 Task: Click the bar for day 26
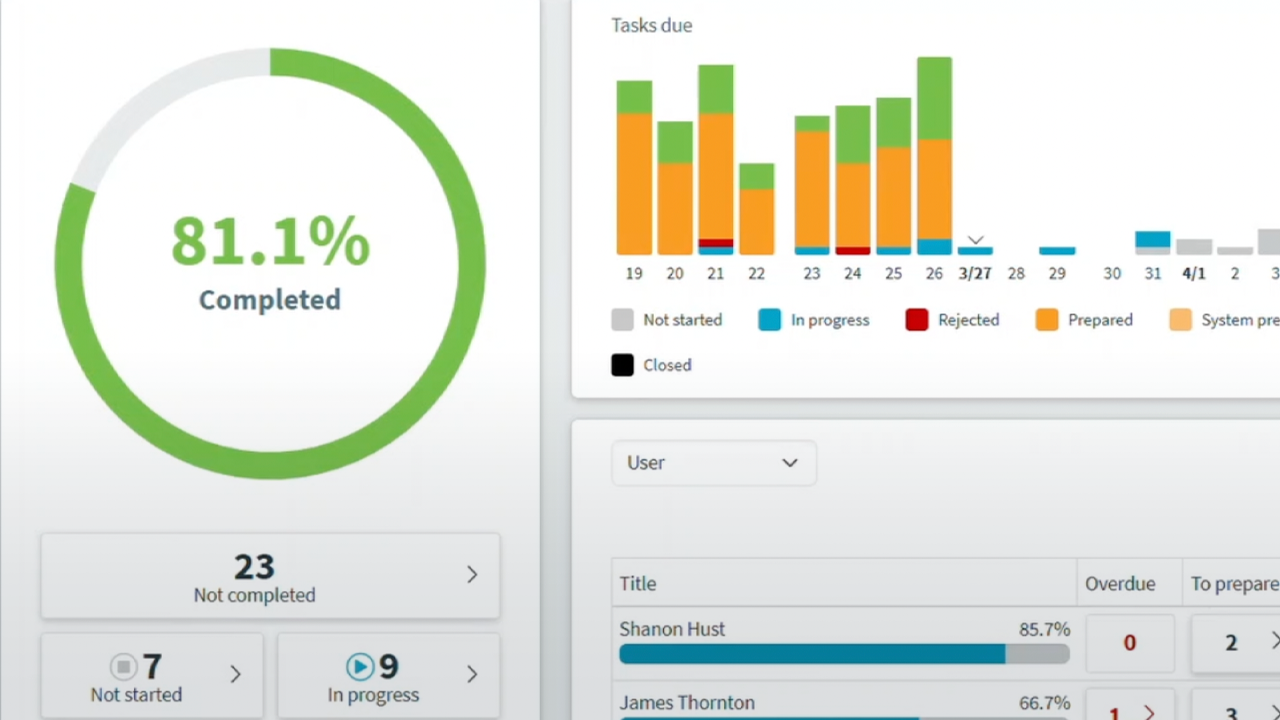tap(935, 156)
